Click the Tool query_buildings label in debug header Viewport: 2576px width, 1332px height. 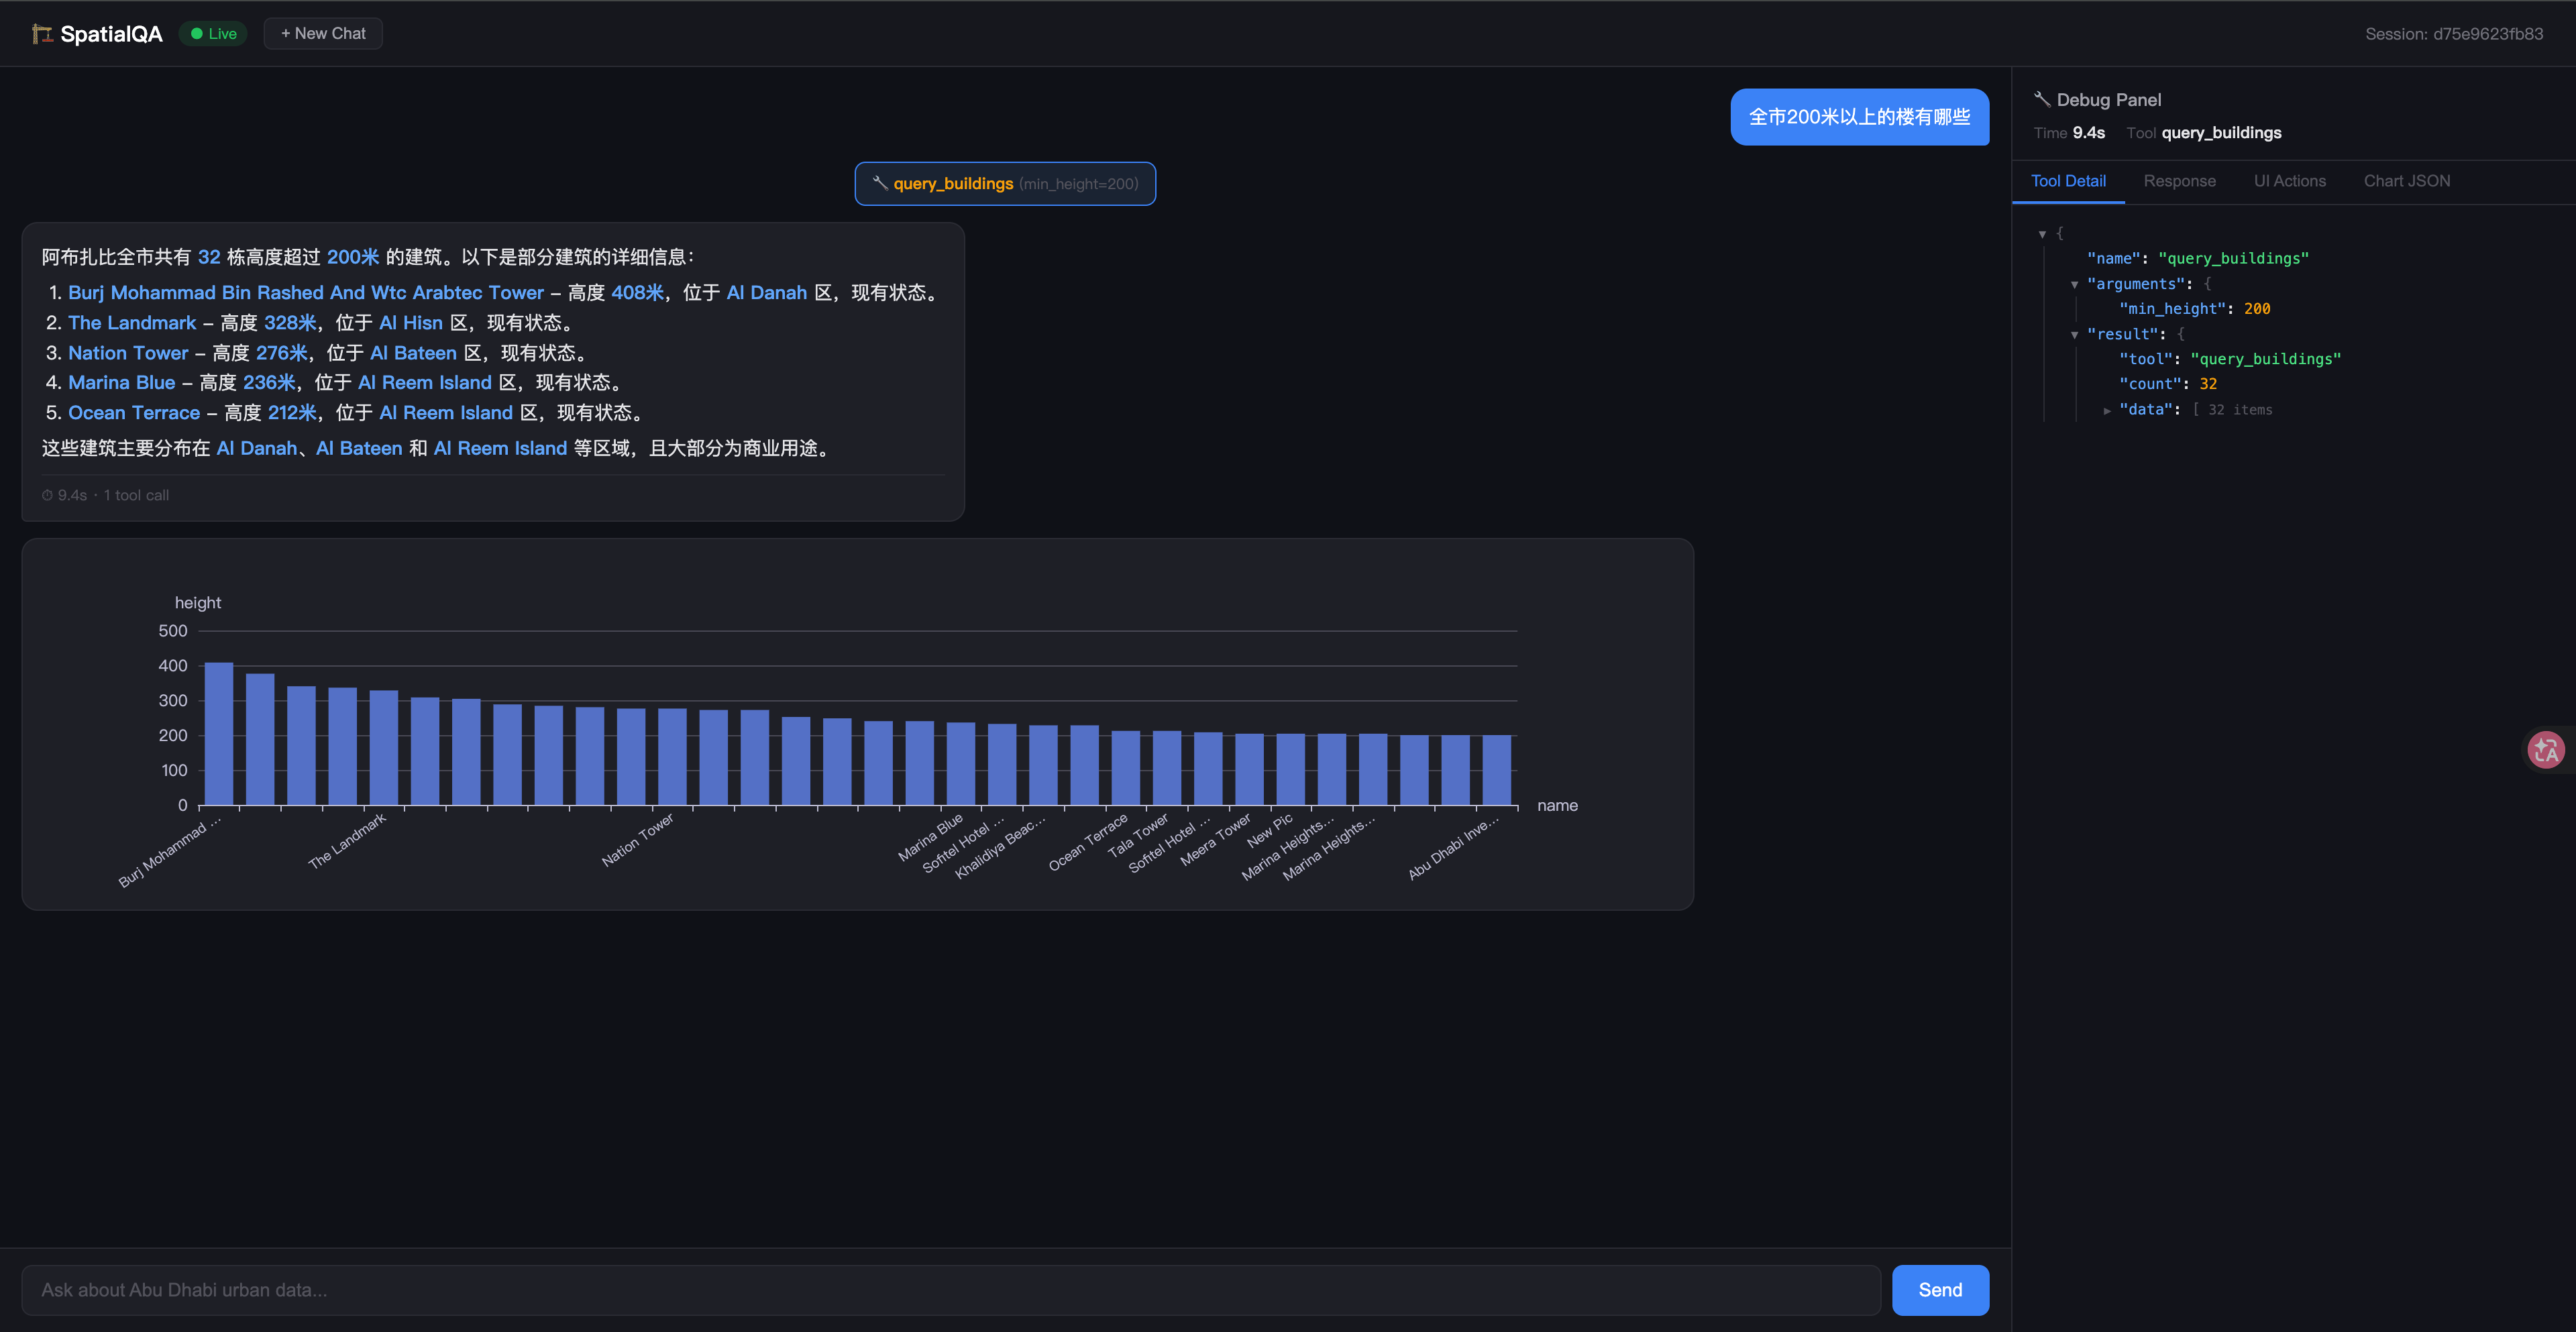pyautogui.click(x=2204, y=133)
